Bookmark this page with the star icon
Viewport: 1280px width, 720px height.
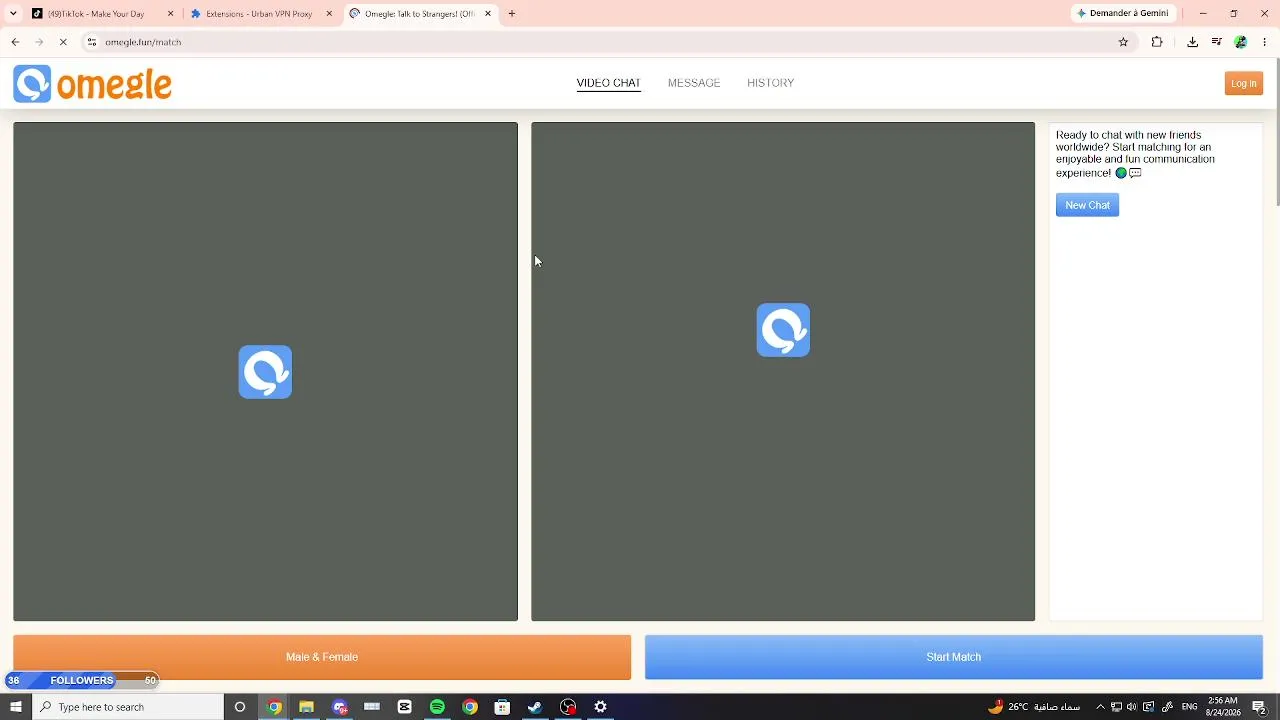click(x=1123, y=42)
